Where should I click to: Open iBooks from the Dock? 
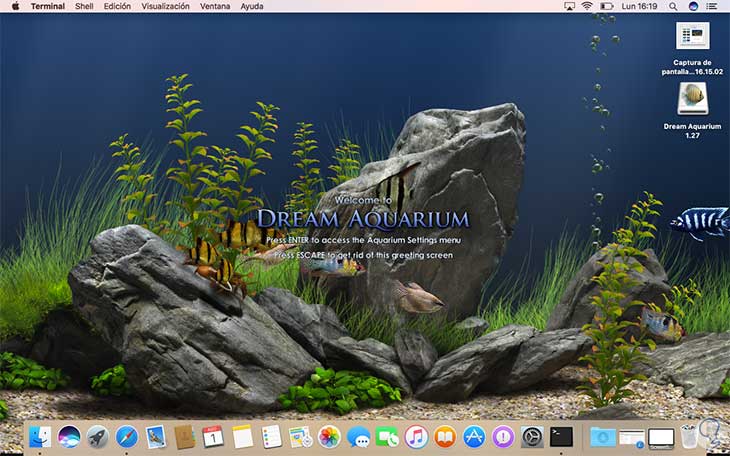pyautogui.click(x=445, y=437)
